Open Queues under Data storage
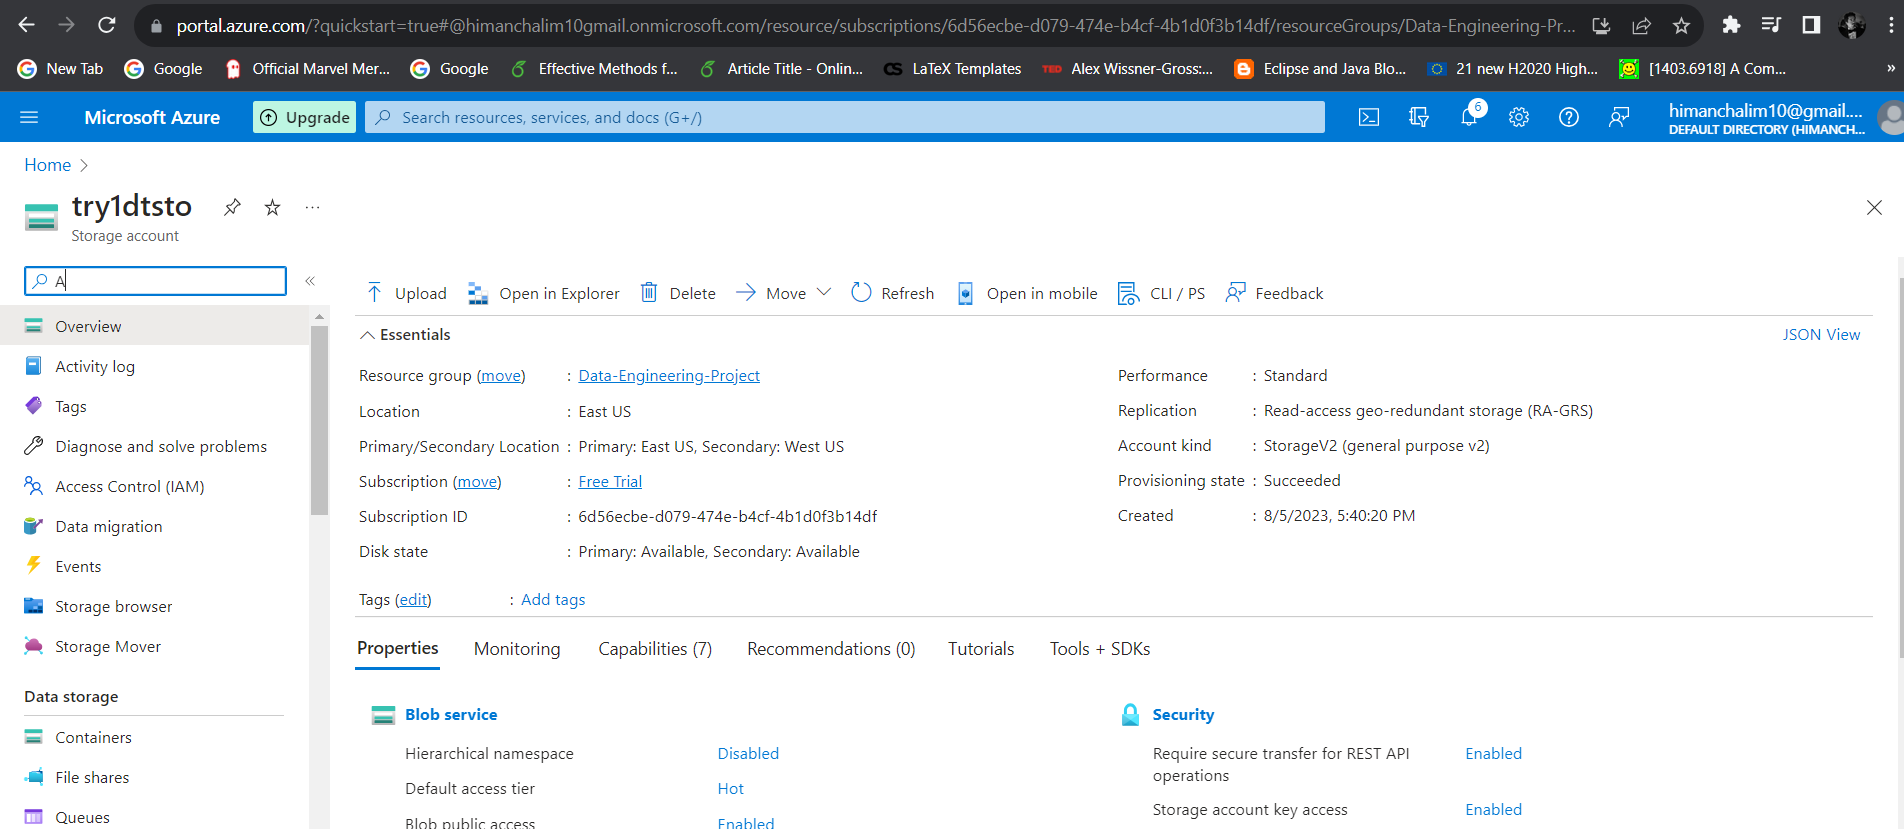 pos(155,817)
